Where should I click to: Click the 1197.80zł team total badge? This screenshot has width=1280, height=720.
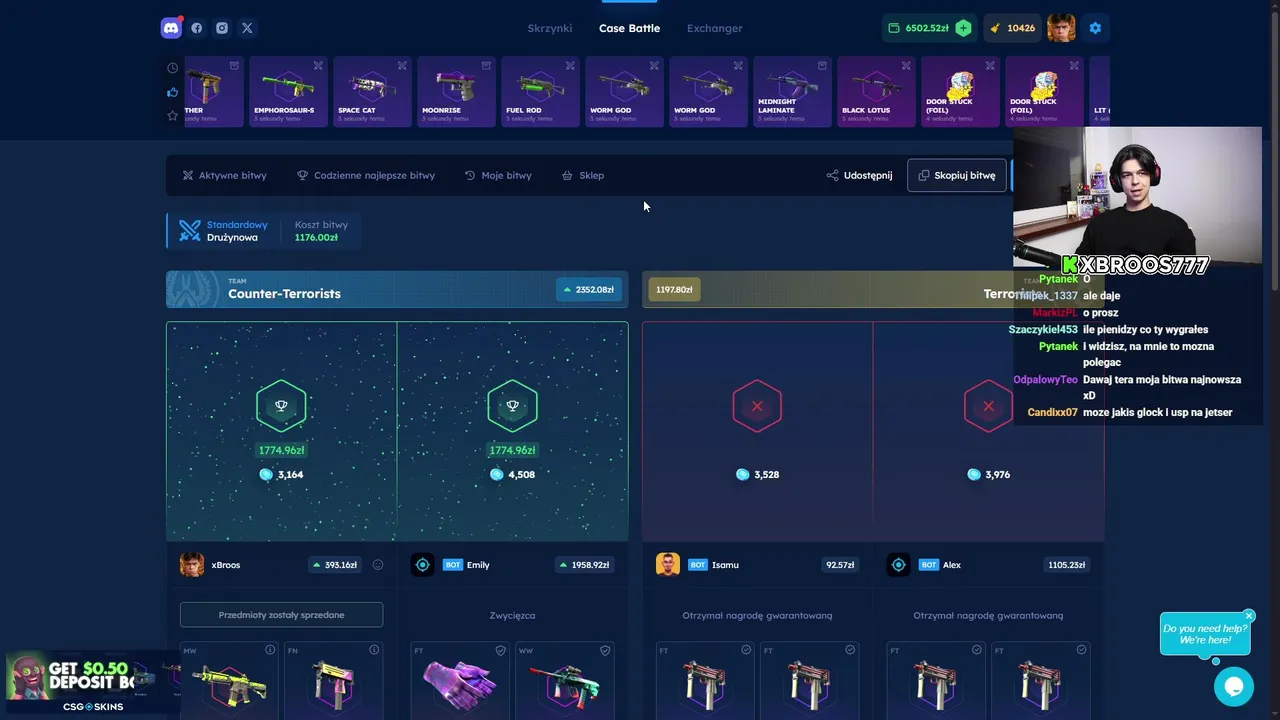674,289
